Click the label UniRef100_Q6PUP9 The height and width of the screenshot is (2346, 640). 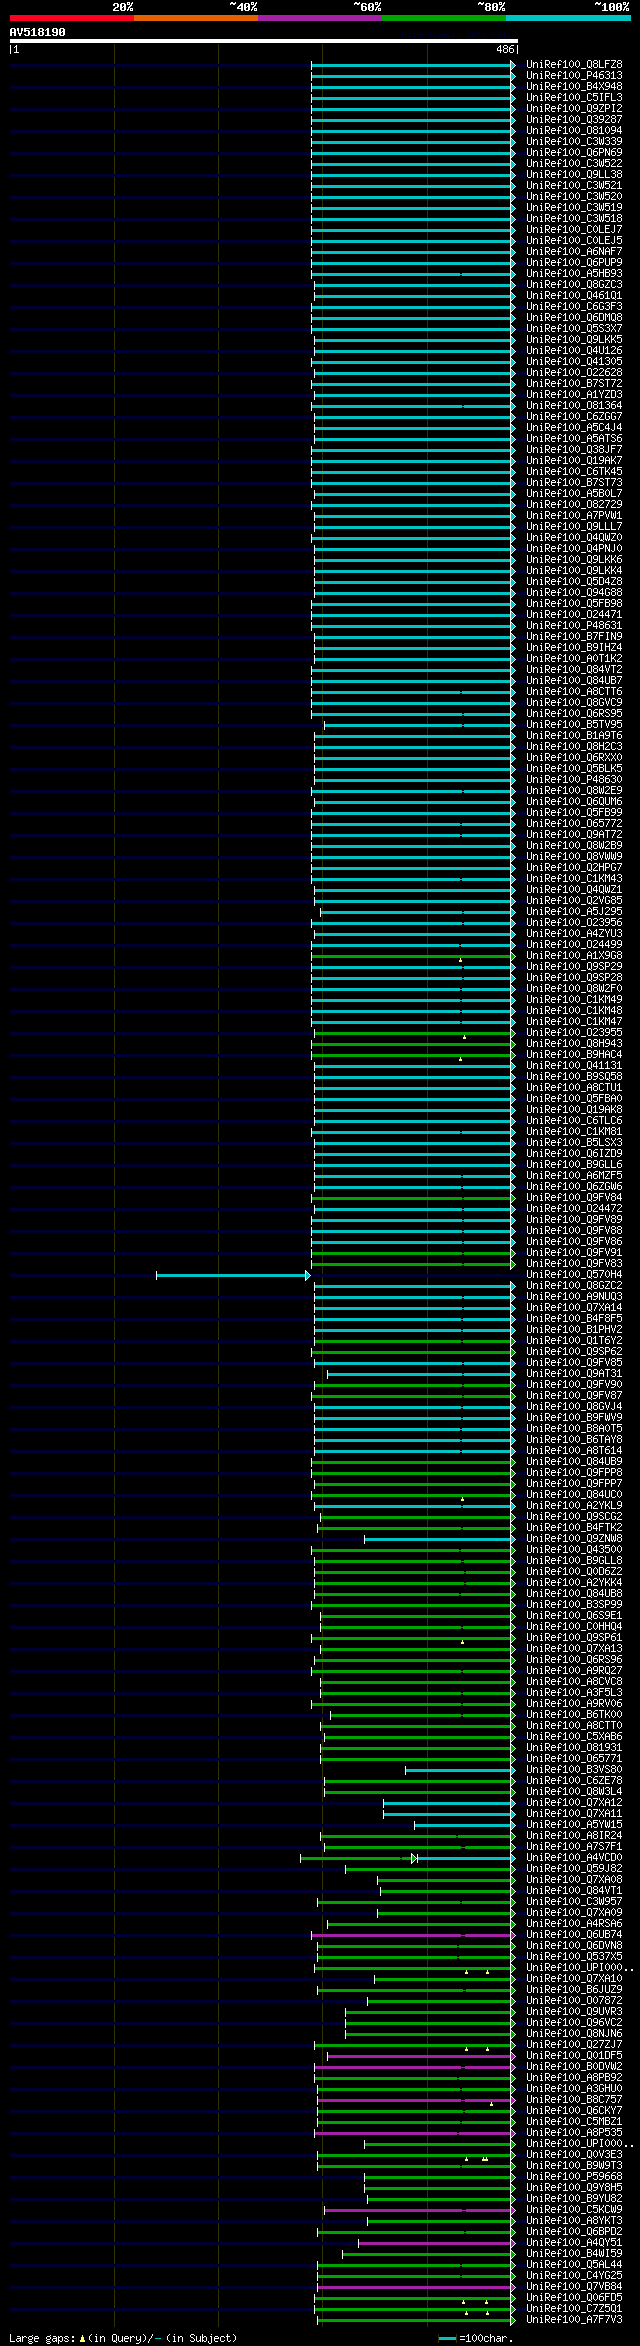(x=574, y=263)
